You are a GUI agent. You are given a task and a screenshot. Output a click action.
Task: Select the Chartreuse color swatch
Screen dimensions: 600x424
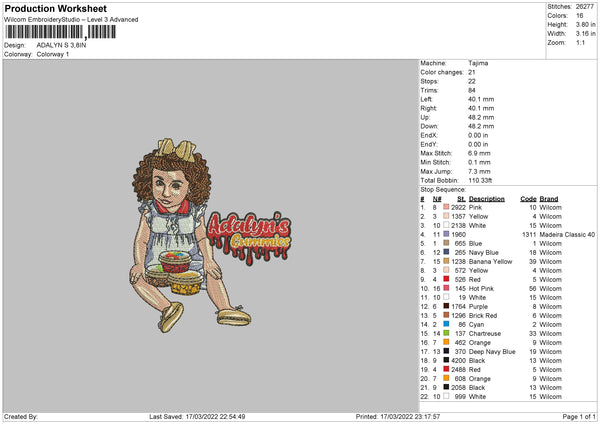(446, 333)
